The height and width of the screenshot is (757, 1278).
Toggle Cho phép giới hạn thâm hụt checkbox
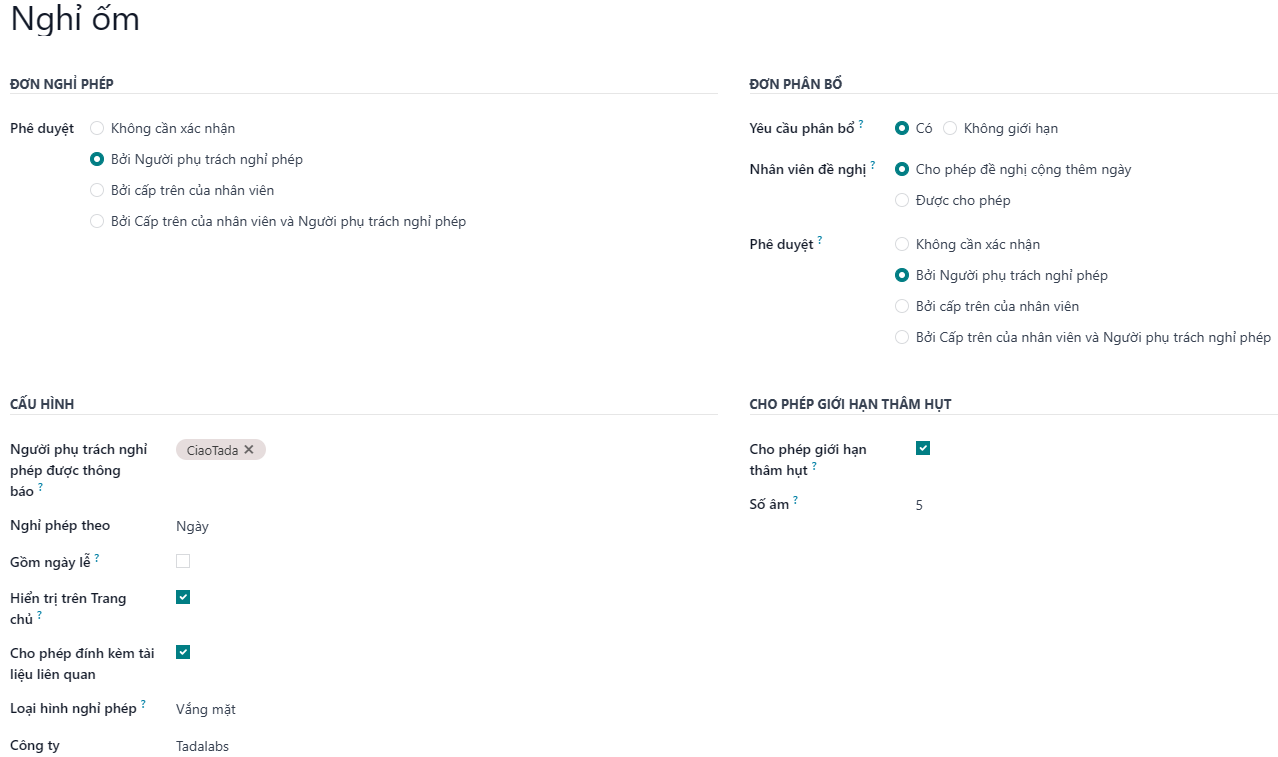pos(923,448)
